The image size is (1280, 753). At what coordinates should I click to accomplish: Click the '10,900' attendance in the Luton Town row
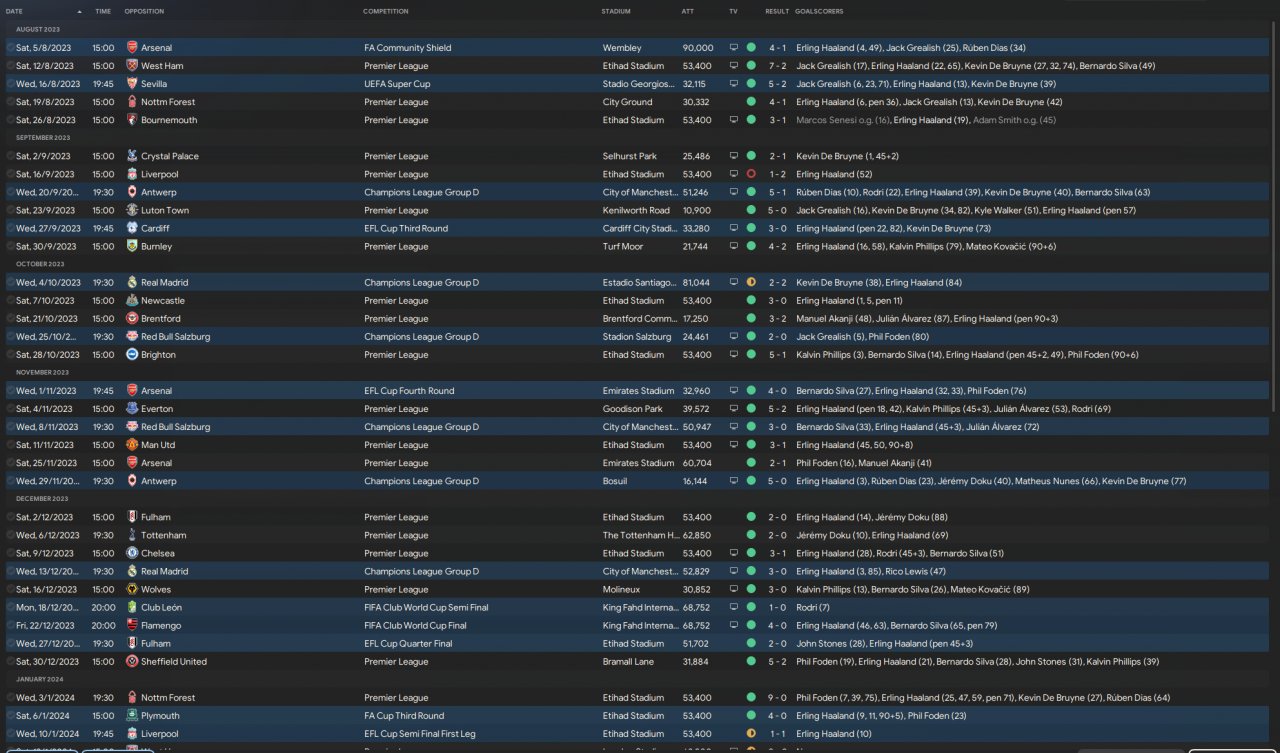click(x=697, y=210)
